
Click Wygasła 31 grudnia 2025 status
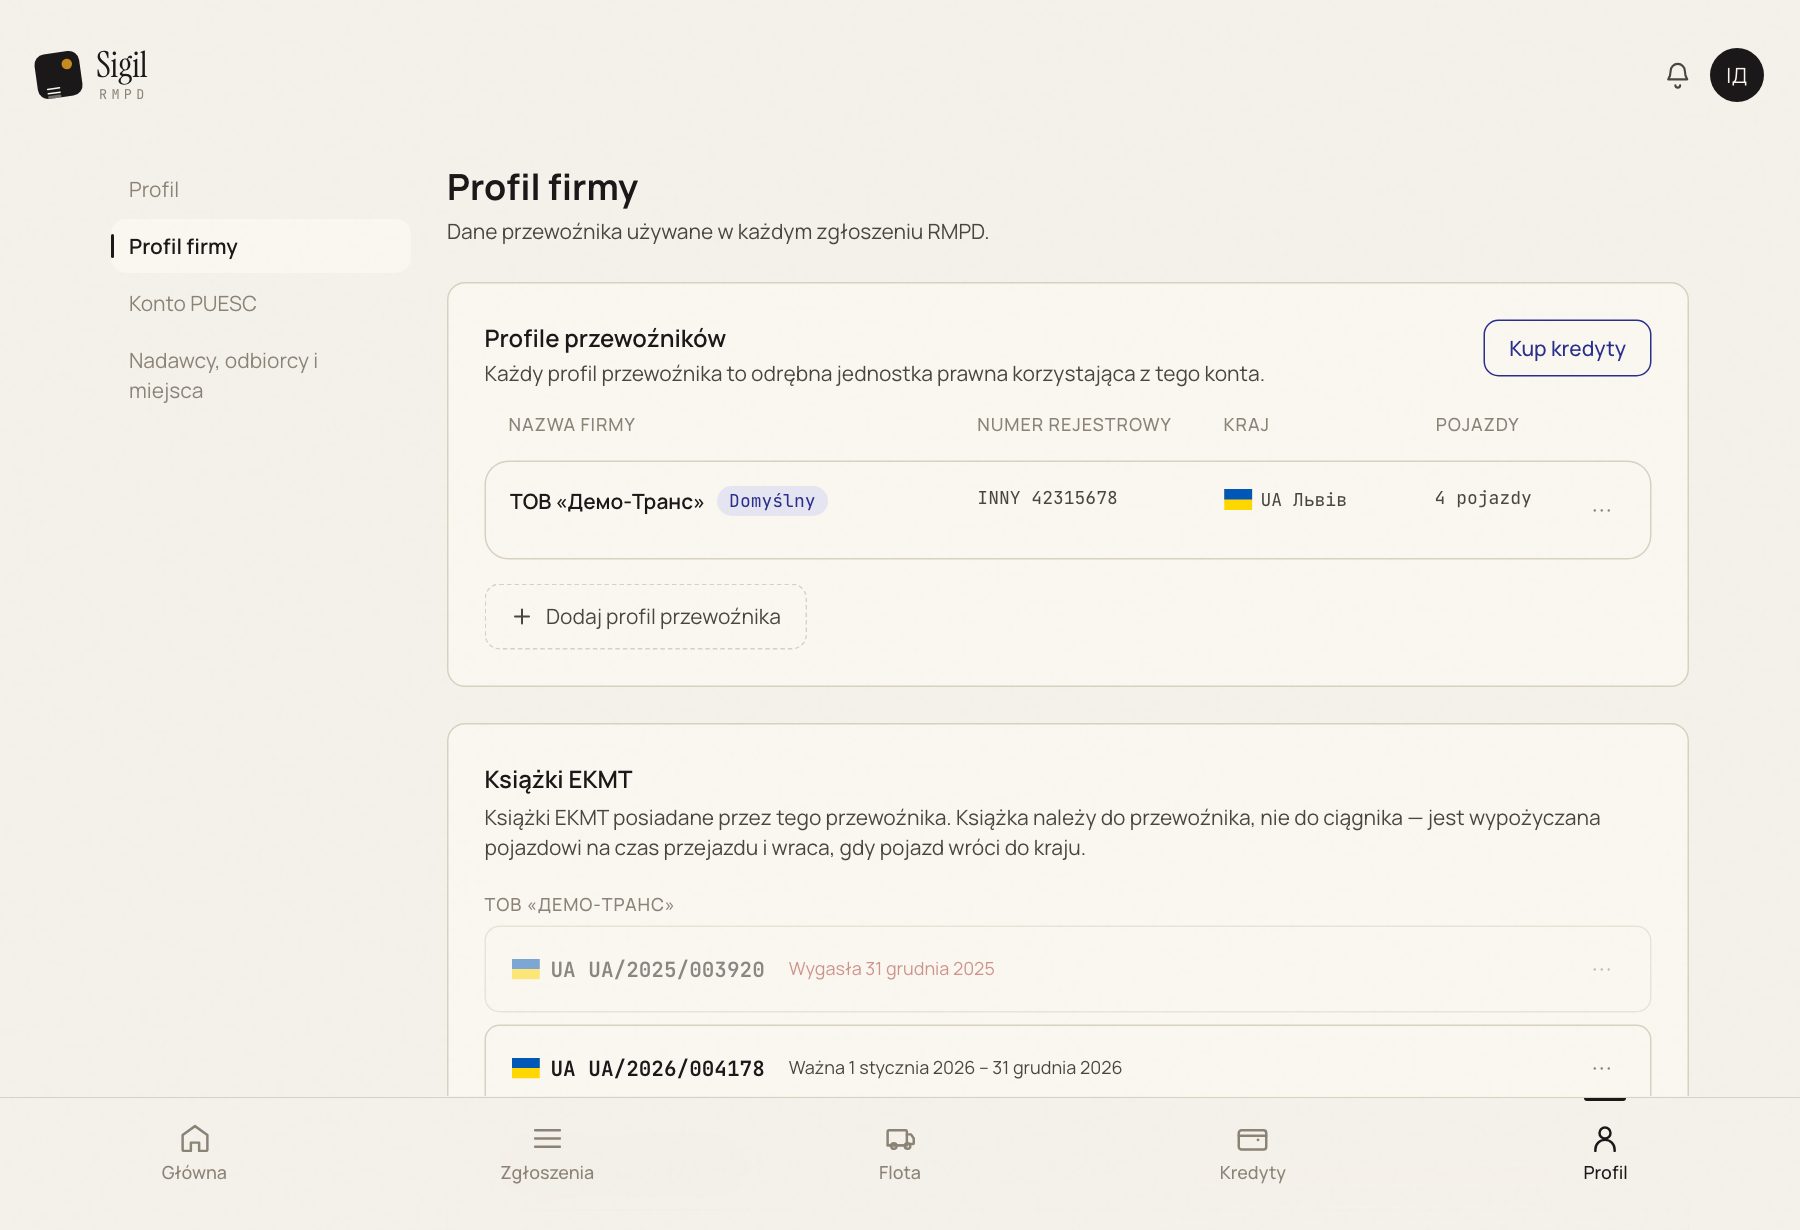coord(892,969)
